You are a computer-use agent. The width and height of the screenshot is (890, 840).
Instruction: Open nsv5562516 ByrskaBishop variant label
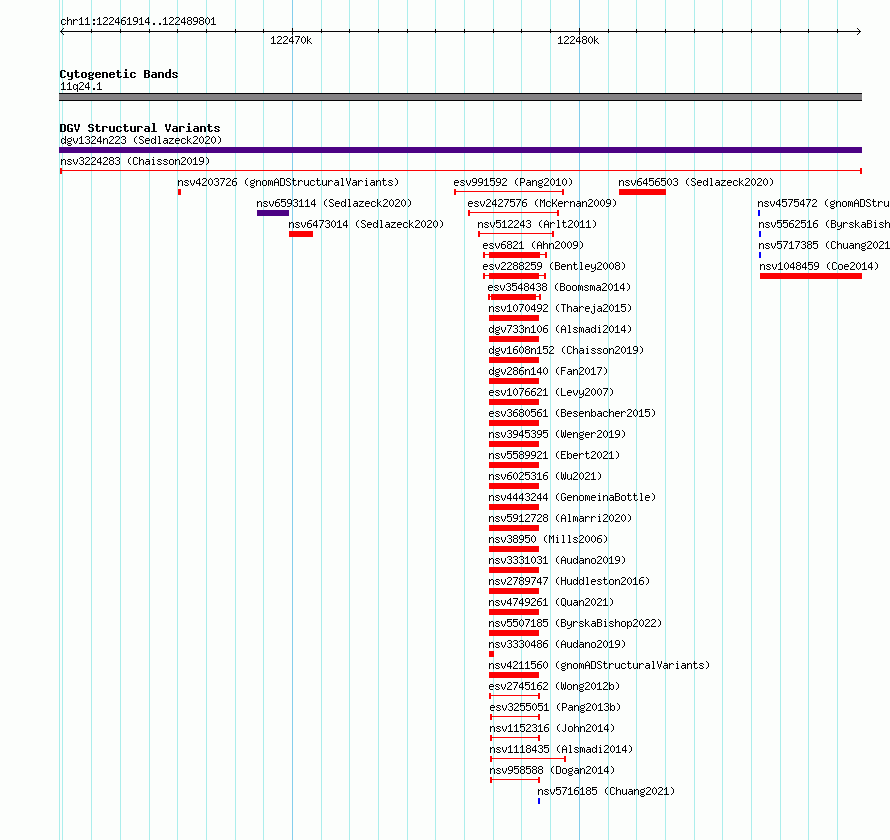pos(824,224)
